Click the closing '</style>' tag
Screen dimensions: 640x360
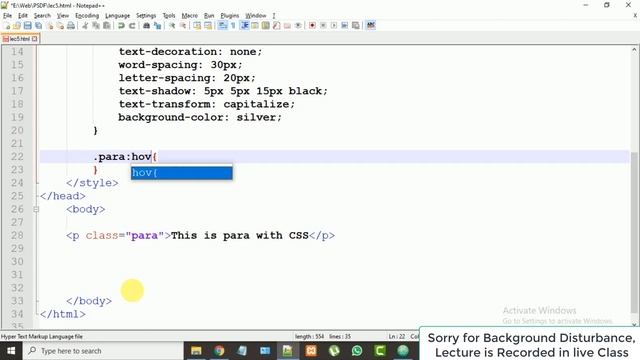tap(92, 183)
